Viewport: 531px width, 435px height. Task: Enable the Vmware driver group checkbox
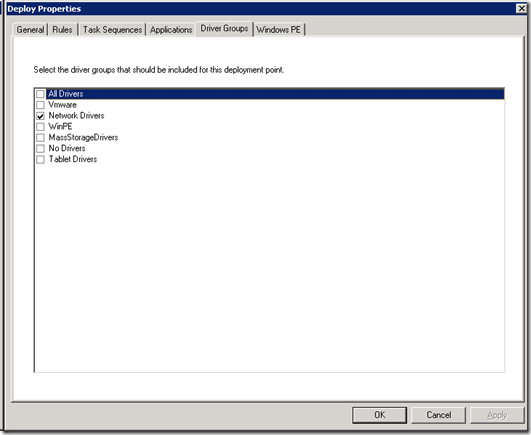click(x=40, y=105)
